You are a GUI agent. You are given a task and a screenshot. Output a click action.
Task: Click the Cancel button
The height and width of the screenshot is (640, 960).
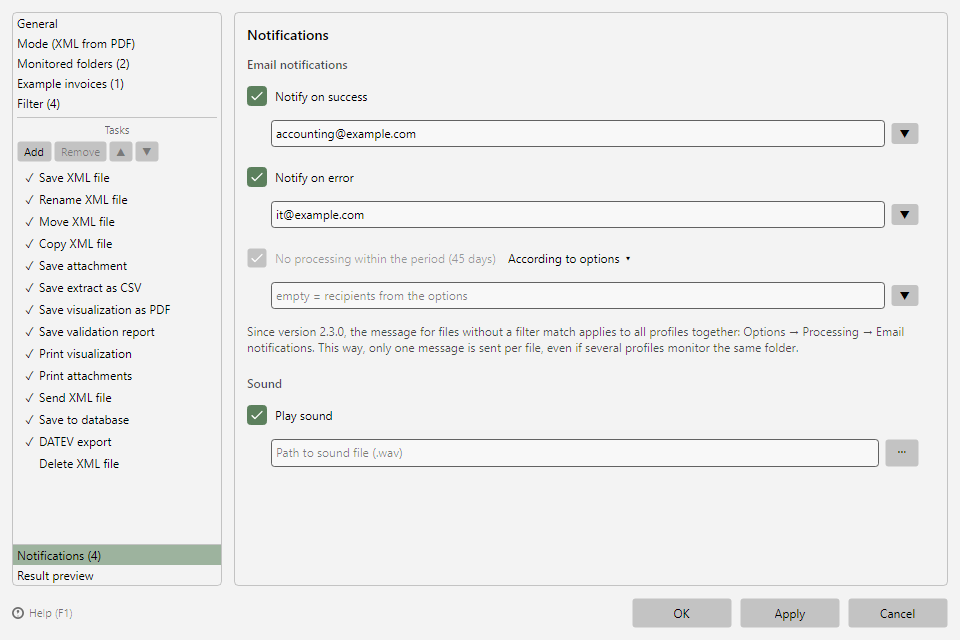898,613
